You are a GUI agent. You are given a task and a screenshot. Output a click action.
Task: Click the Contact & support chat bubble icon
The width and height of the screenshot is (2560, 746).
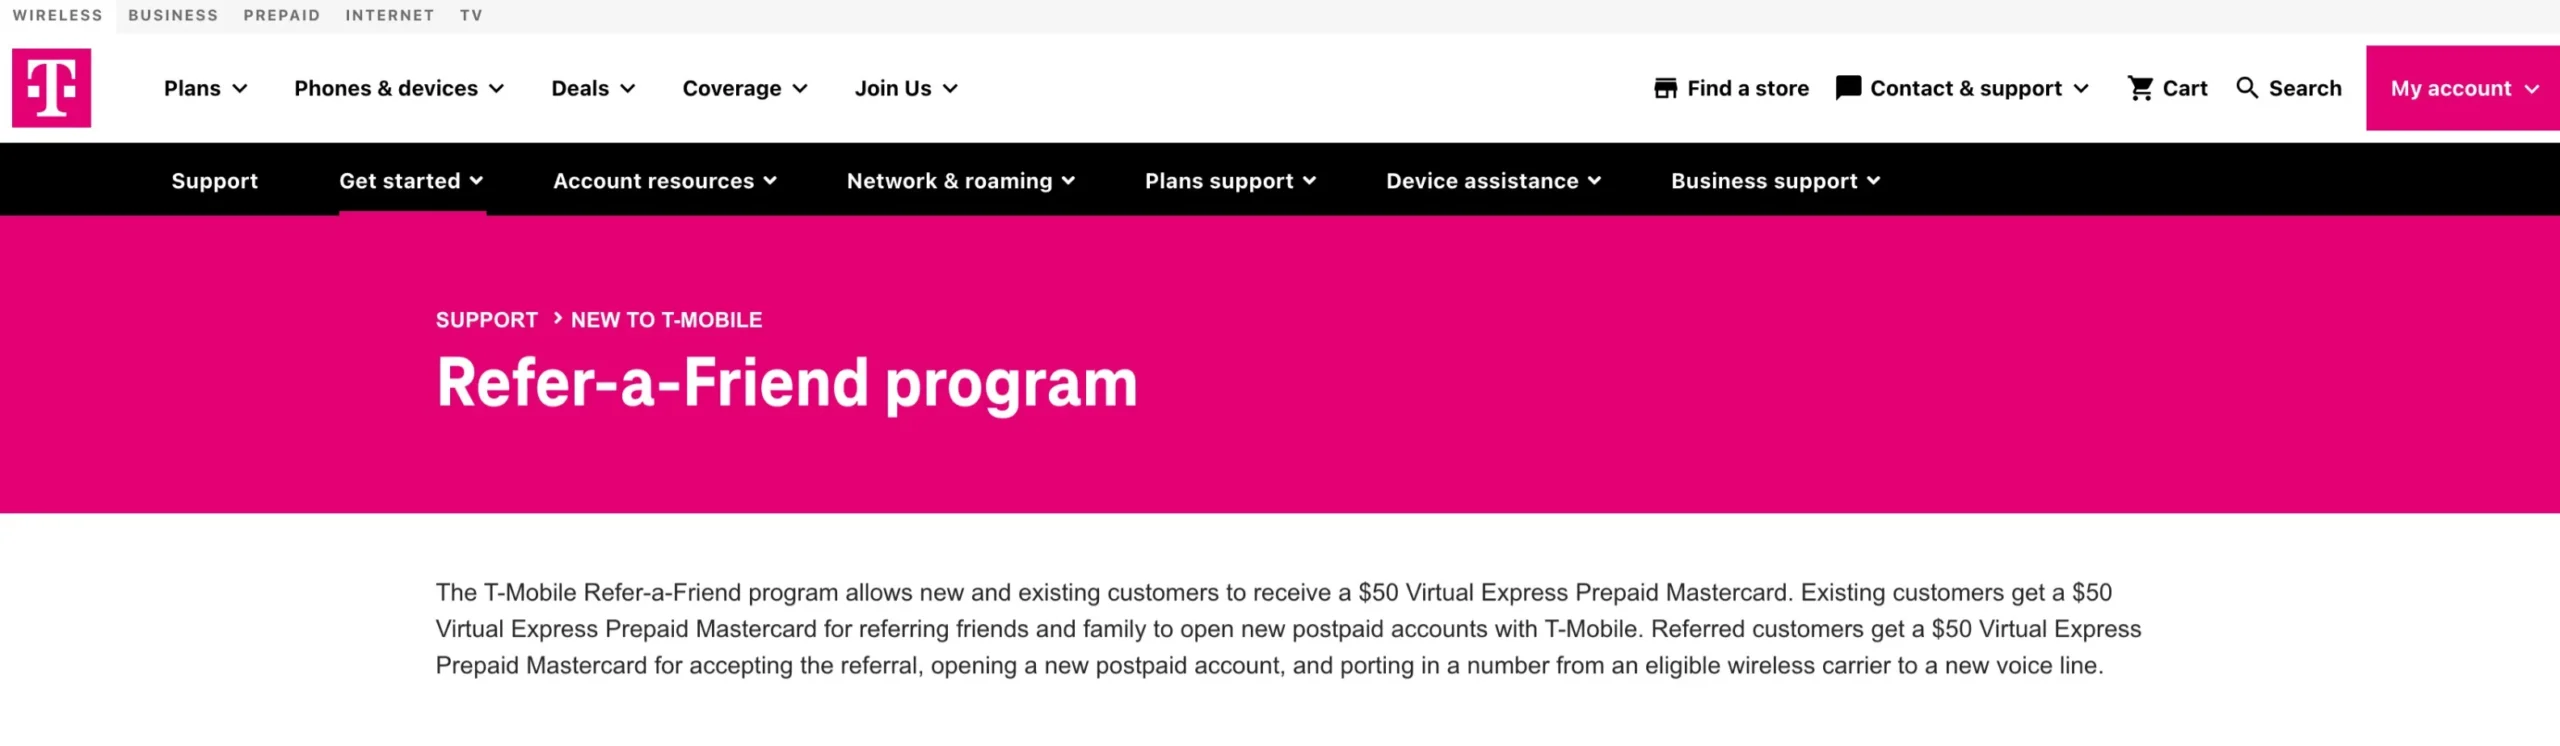(x=1848, y=88)
